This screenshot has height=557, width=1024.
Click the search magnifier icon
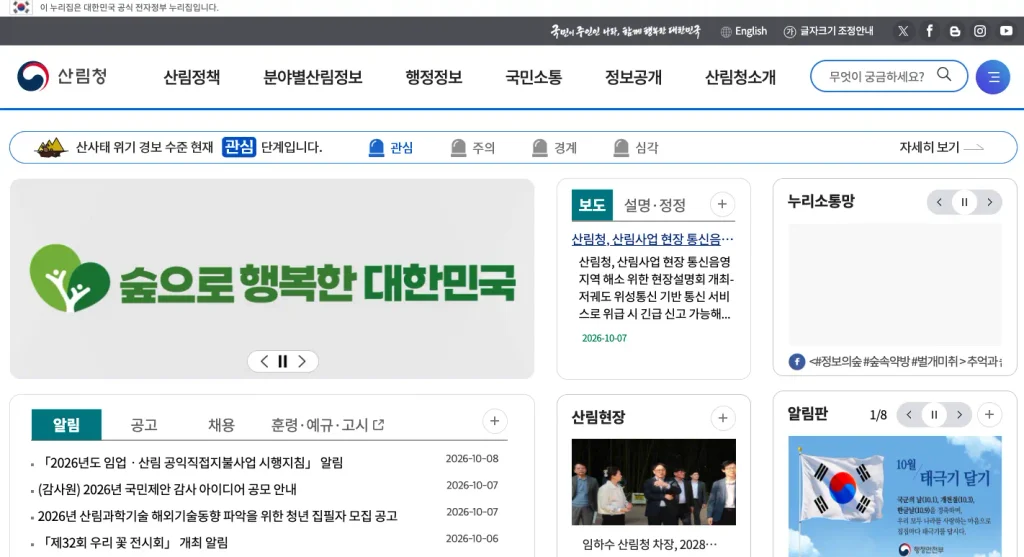tap(944, 74)
